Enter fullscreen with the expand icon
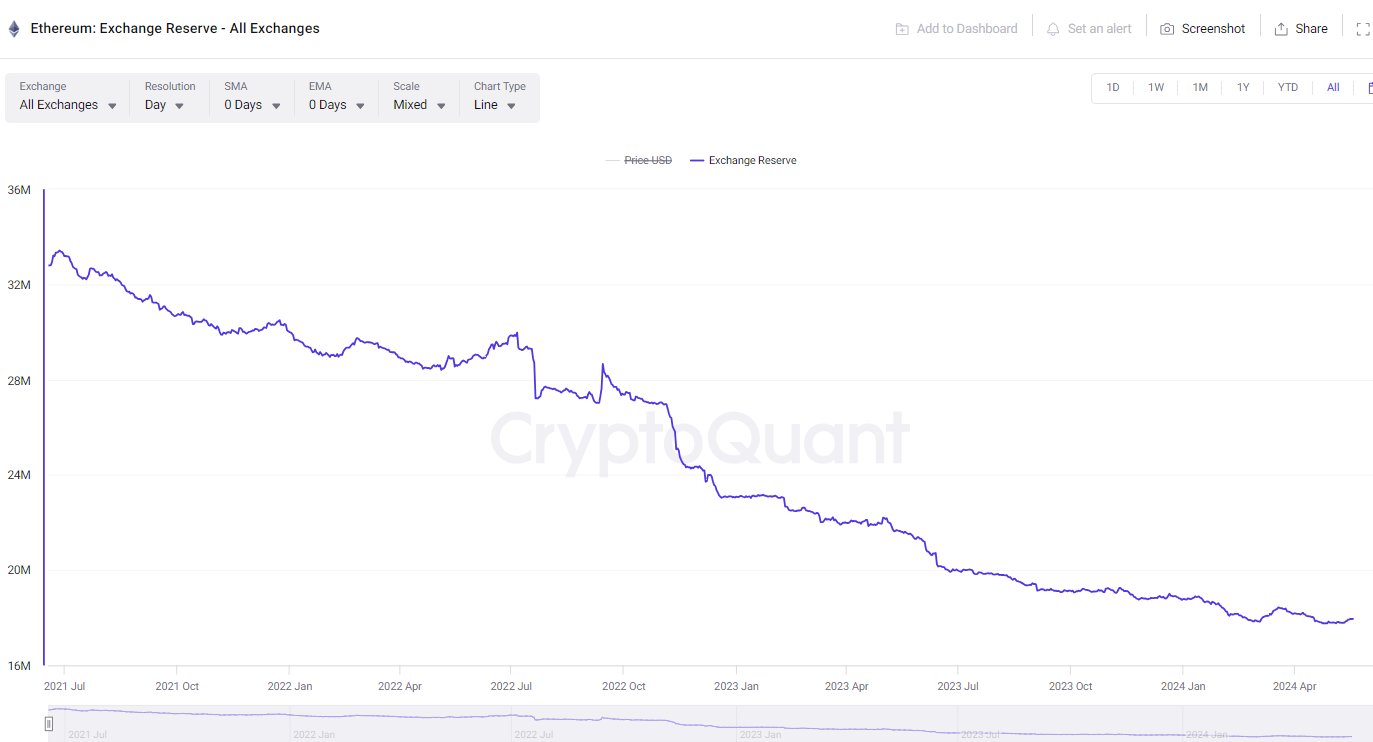1373x742 pixels. coord(1363,29)
